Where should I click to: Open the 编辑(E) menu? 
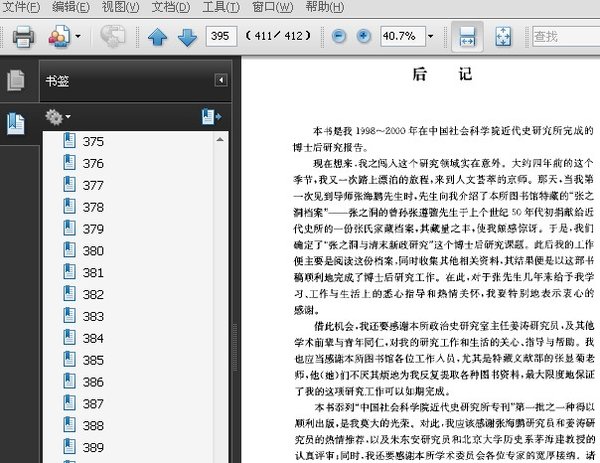point(71,7)
